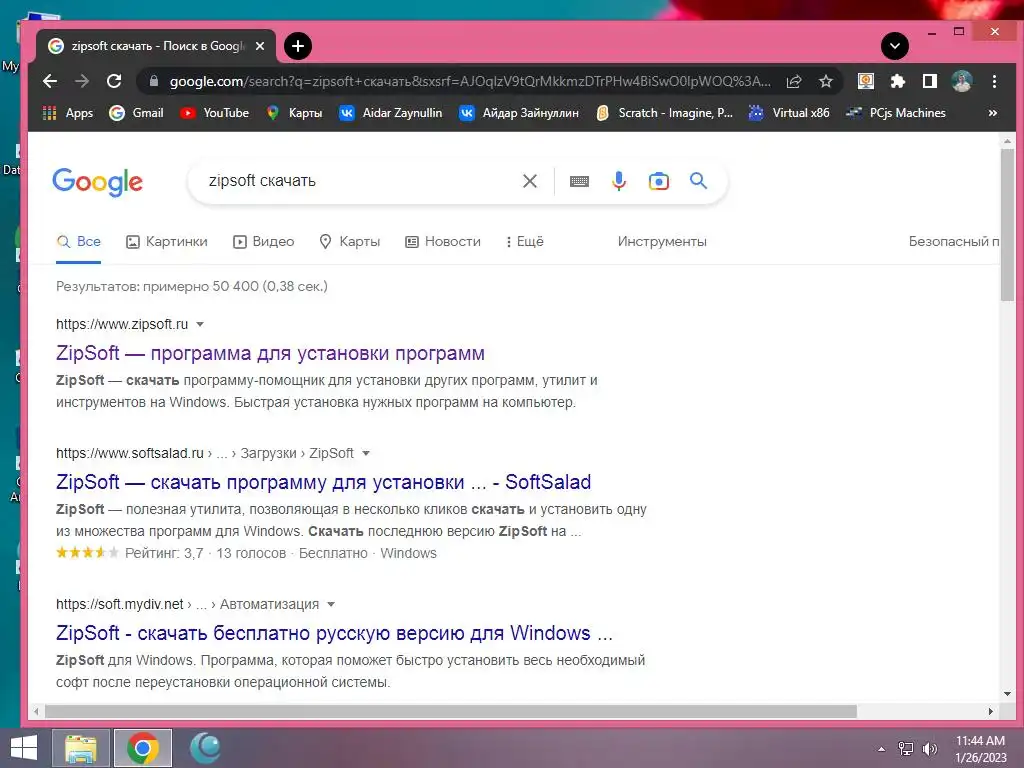This screenshot has height=768, width=1024.
Task: Open network status tray icon
Action: pos(906,749)
